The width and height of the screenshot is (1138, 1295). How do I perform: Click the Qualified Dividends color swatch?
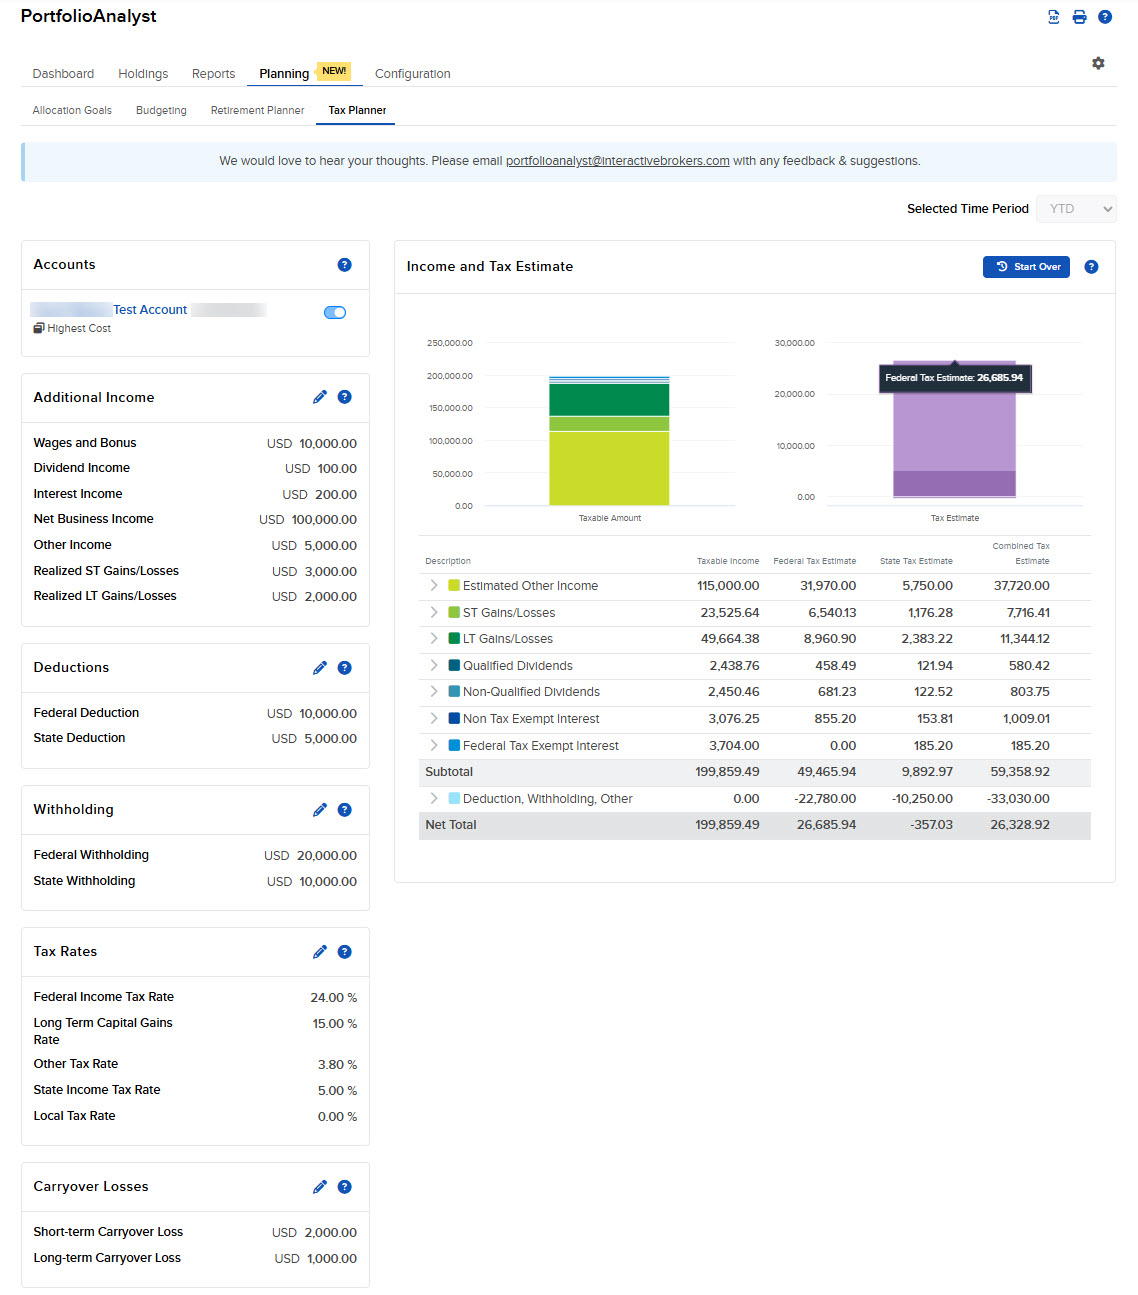454,666
